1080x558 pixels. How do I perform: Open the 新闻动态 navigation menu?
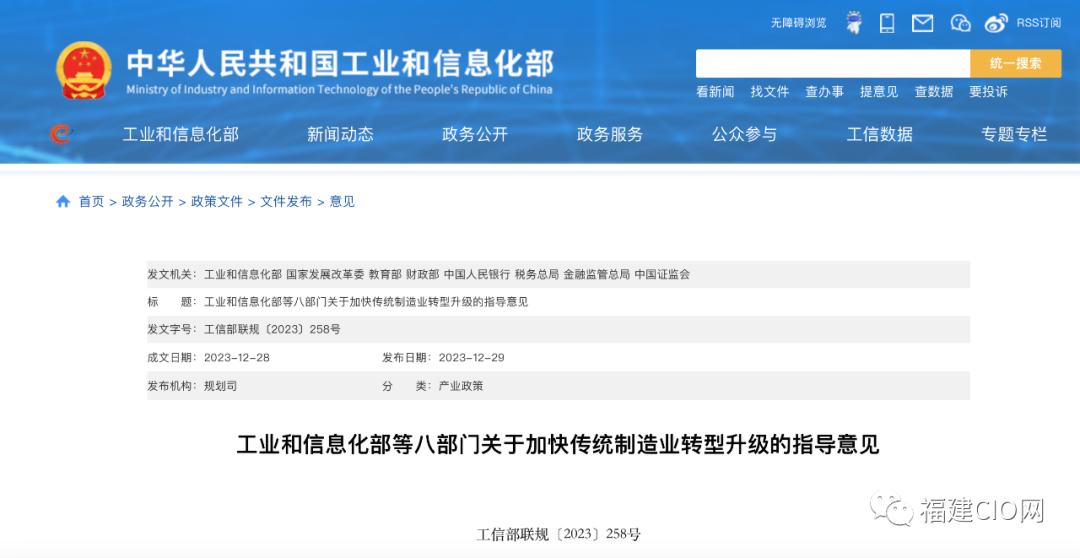click(340, 134)
